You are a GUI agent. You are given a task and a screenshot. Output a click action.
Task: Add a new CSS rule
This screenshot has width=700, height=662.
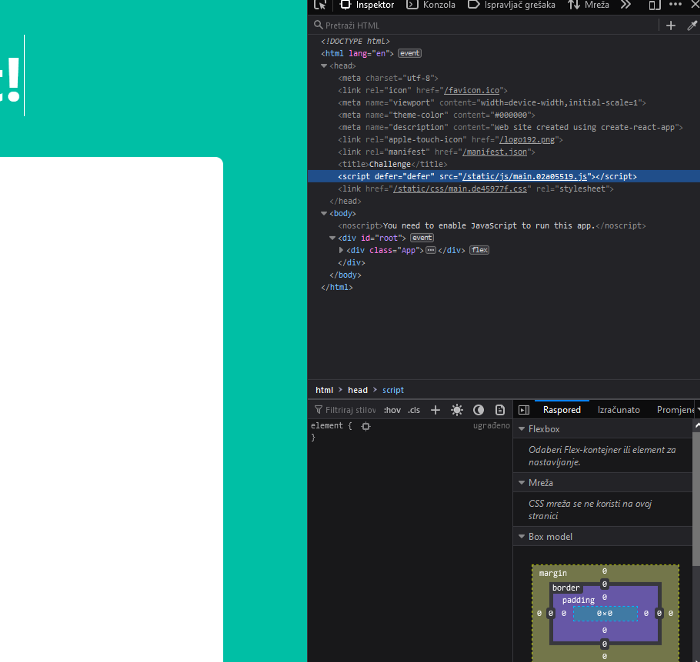pyautogui.click(x=435, y=410)
